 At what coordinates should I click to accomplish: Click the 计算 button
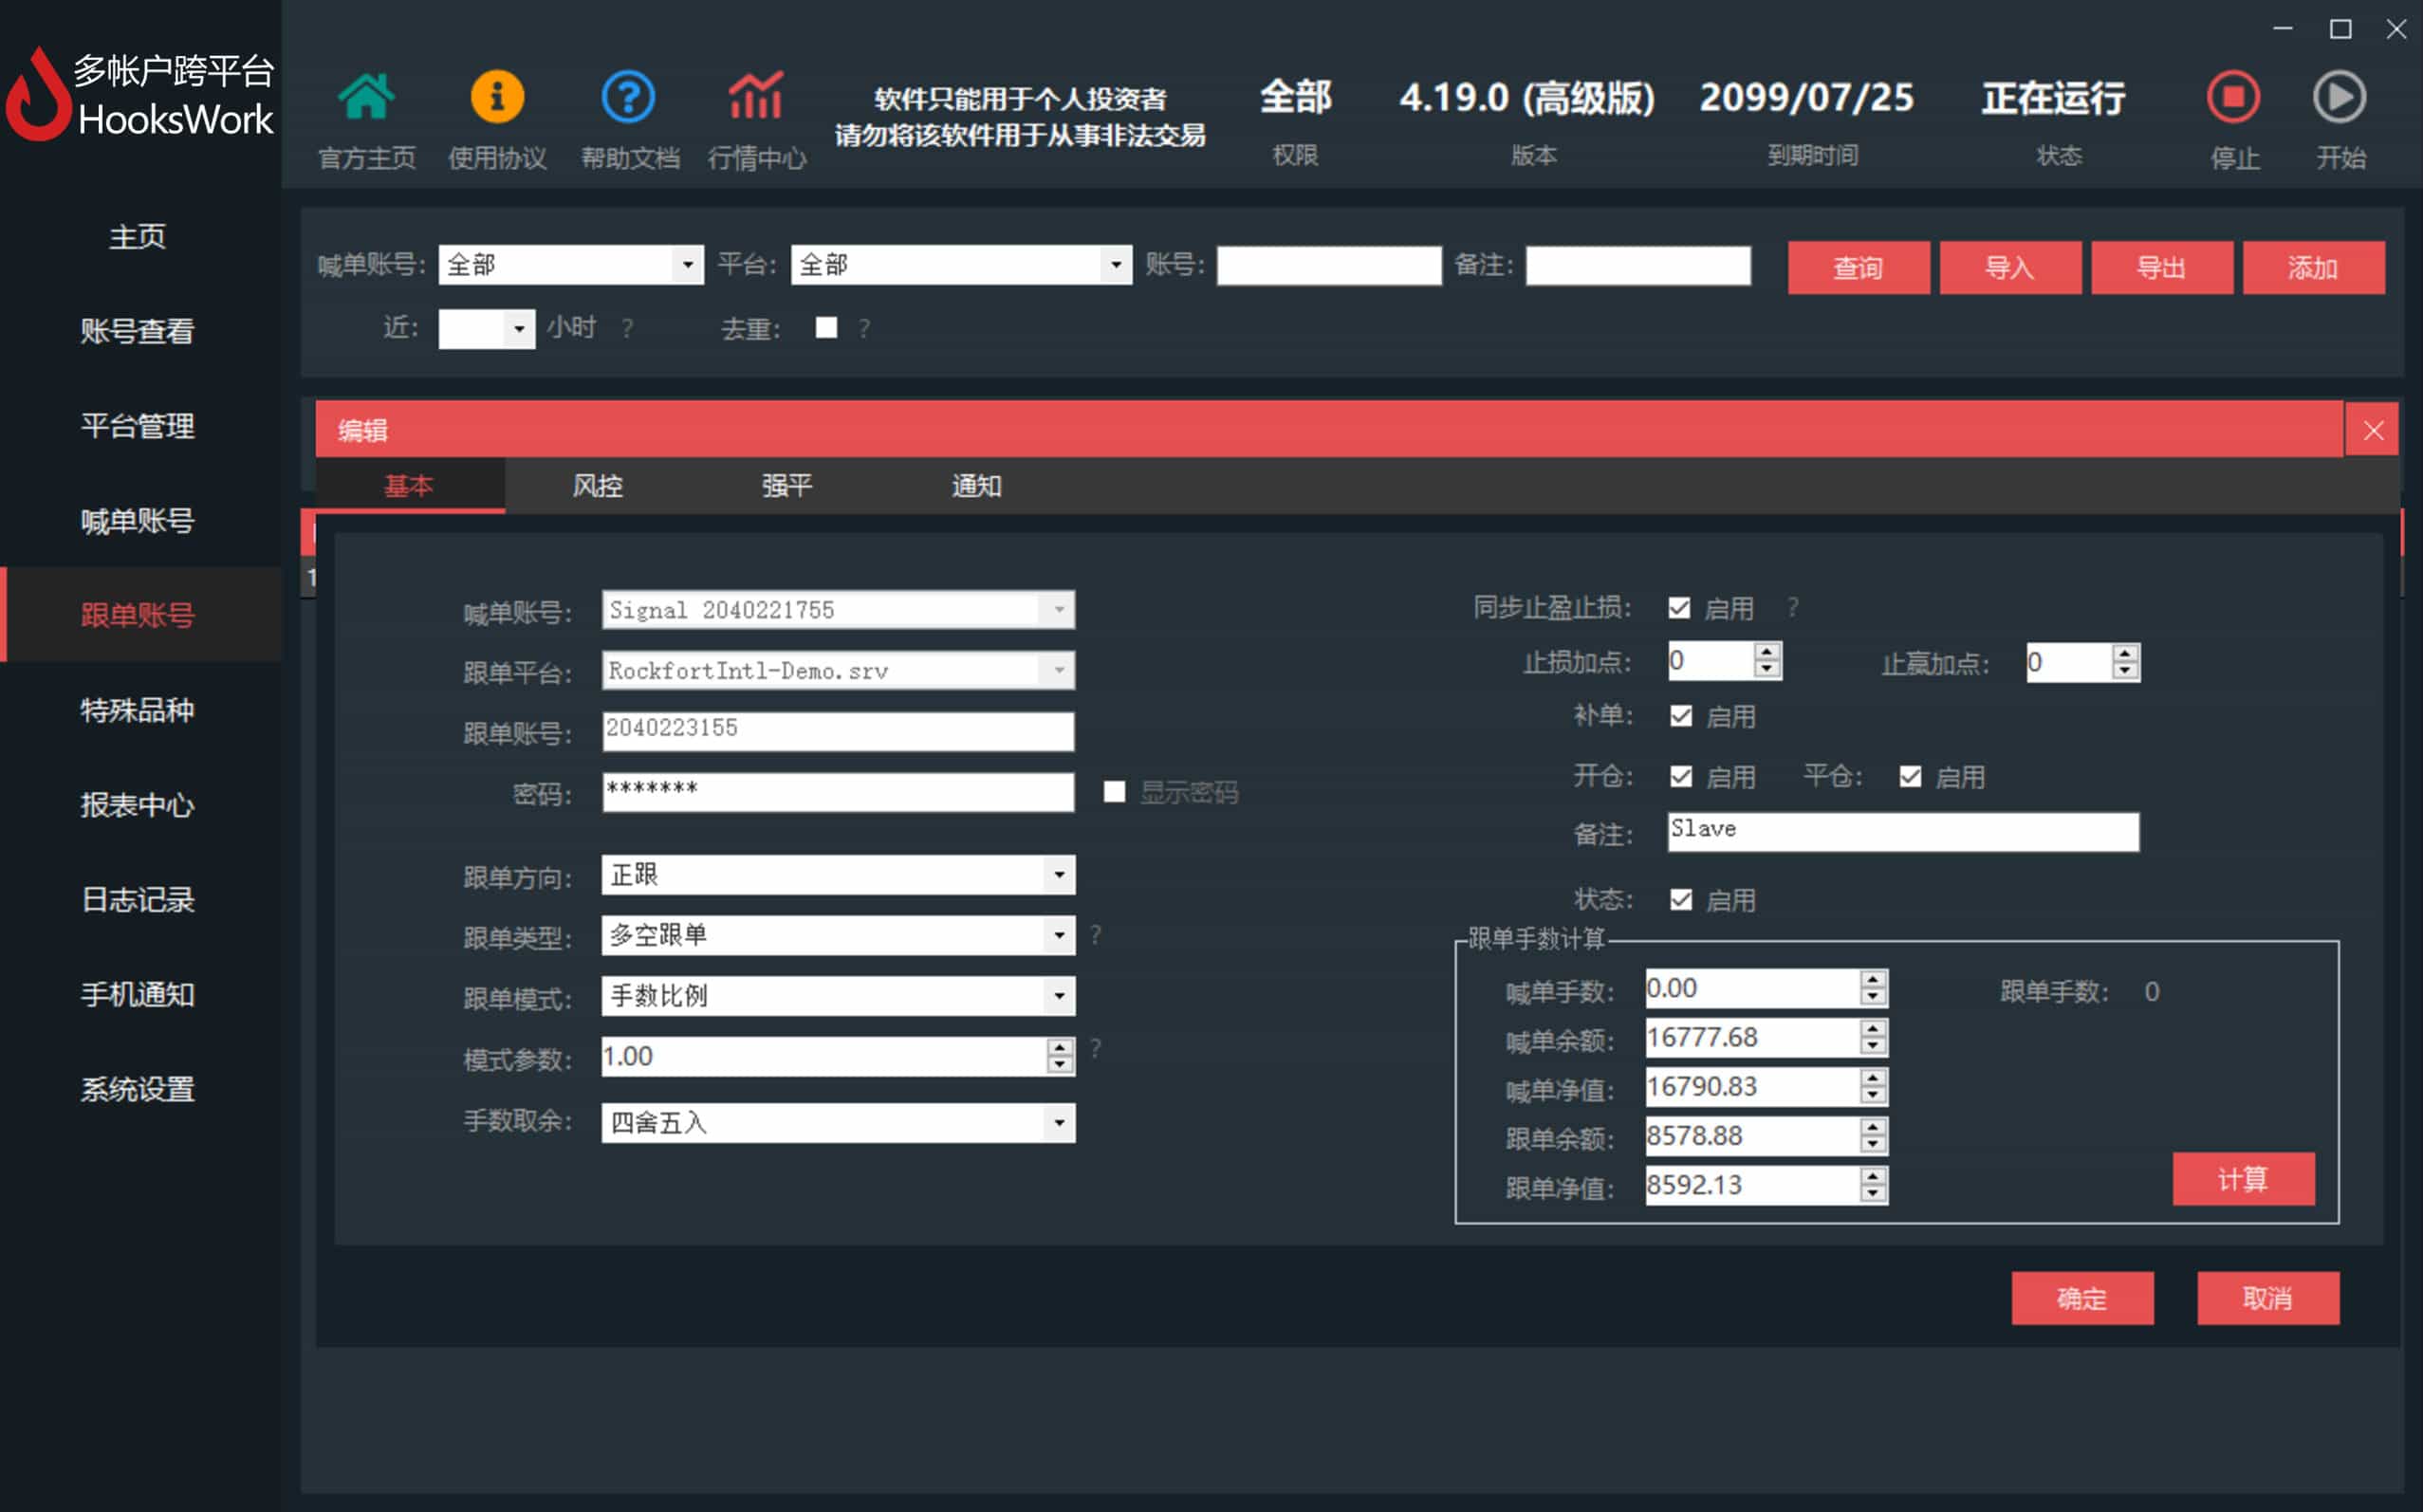[x=2243, y=1179]
